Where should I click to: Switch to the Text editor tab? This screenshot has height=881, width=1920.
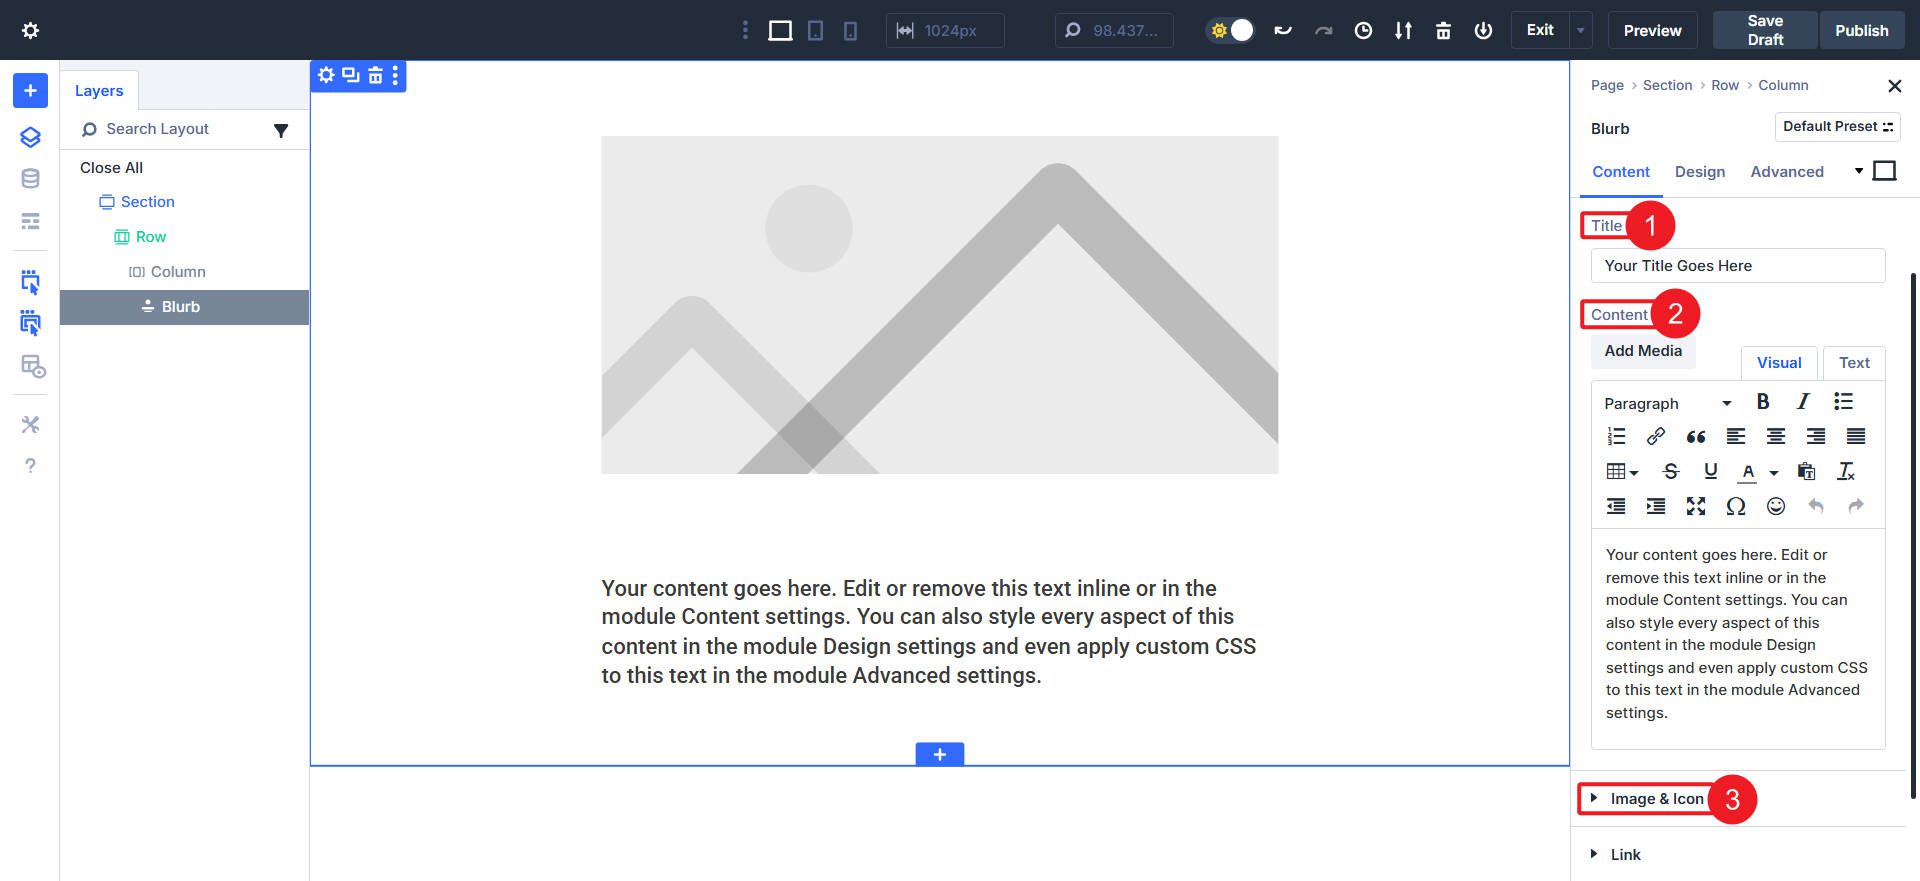1854,363
